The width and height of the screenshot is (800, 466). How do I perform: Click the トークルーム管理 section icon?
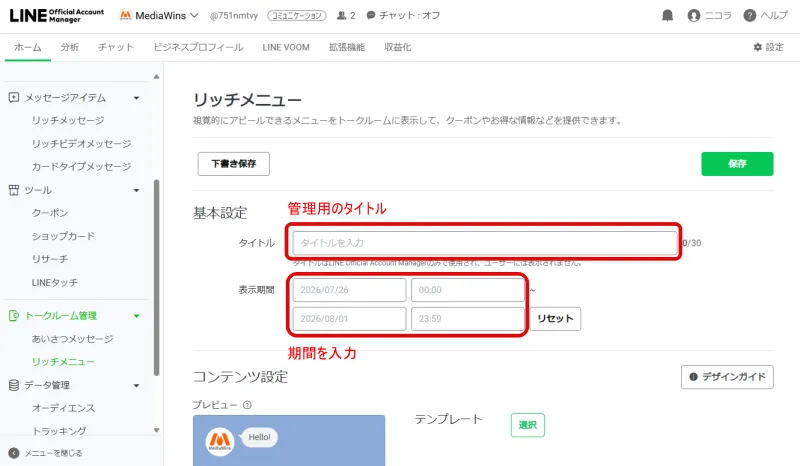click(x=14, y=315)
